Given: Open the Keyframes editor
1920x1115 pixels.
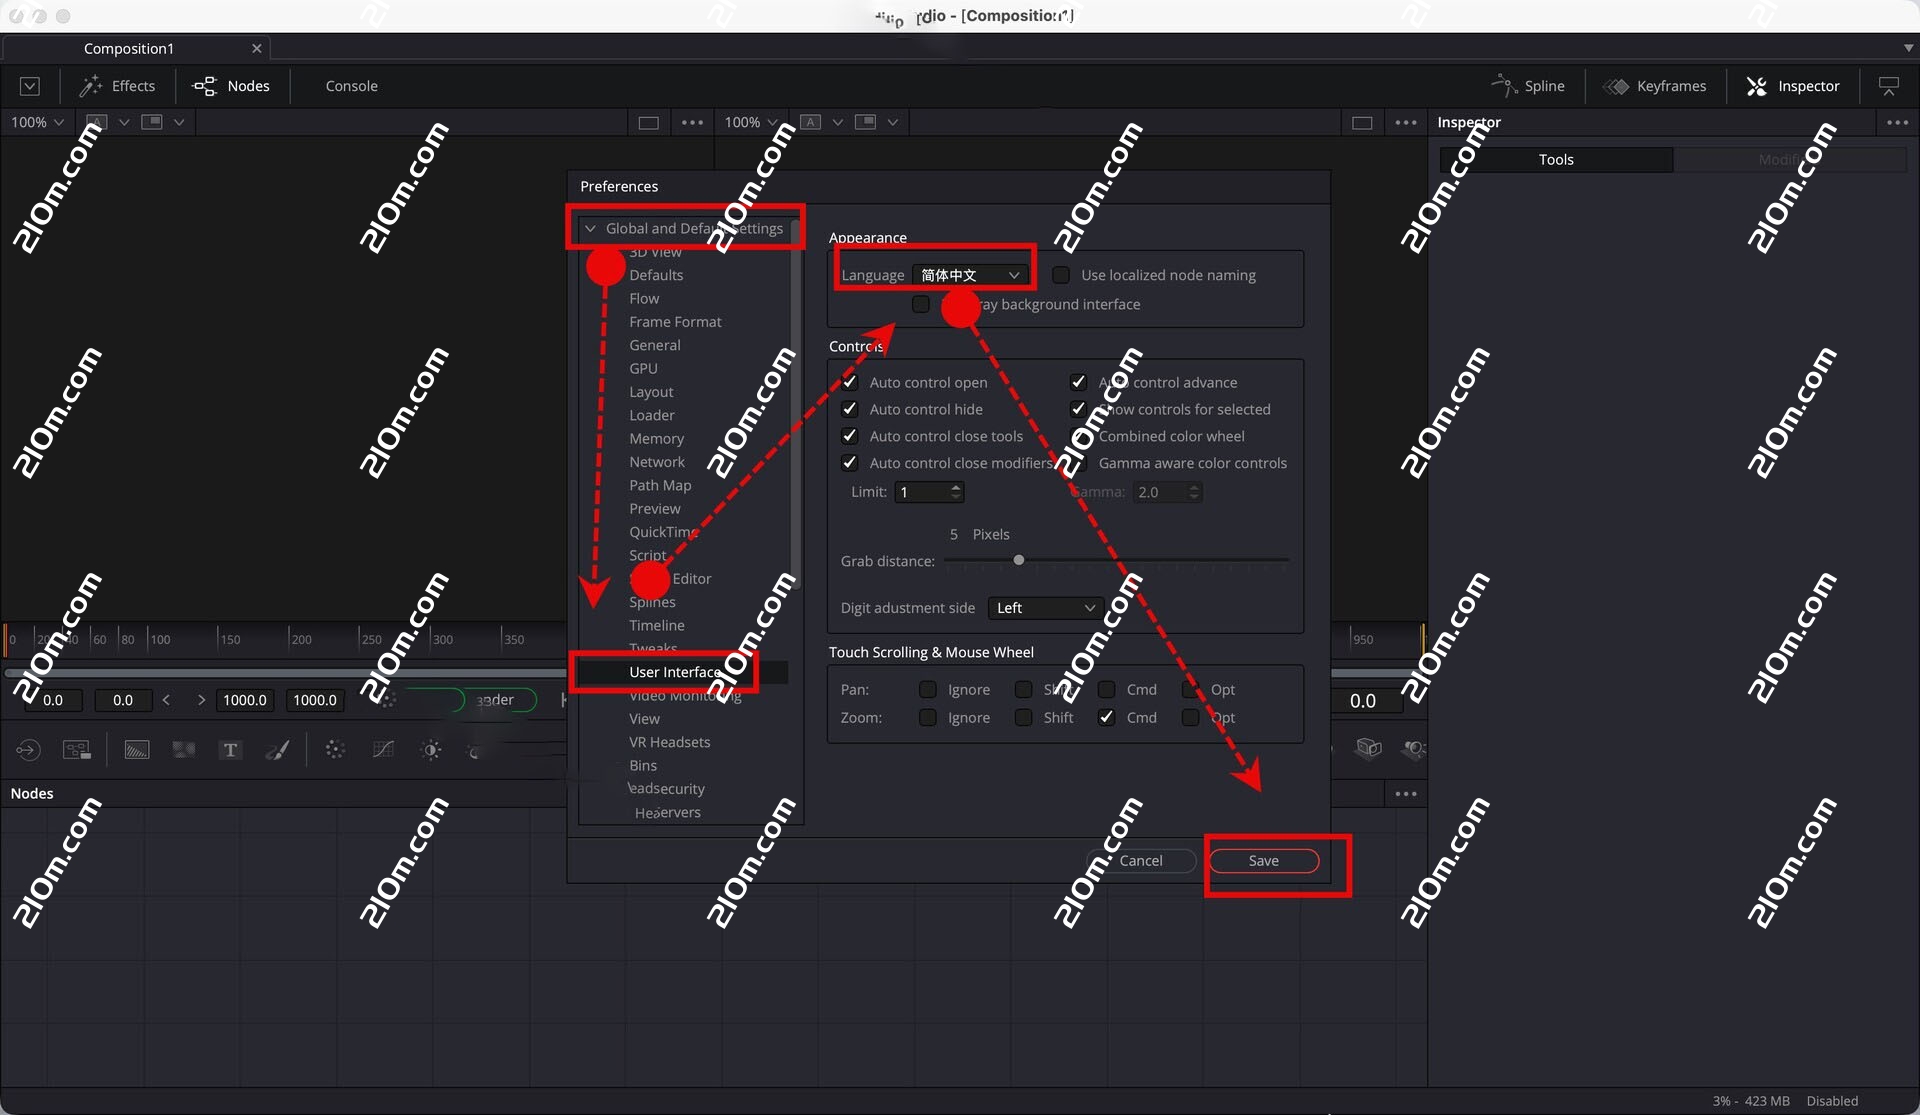Looking at the screenshot, I should pos(1655,86).
